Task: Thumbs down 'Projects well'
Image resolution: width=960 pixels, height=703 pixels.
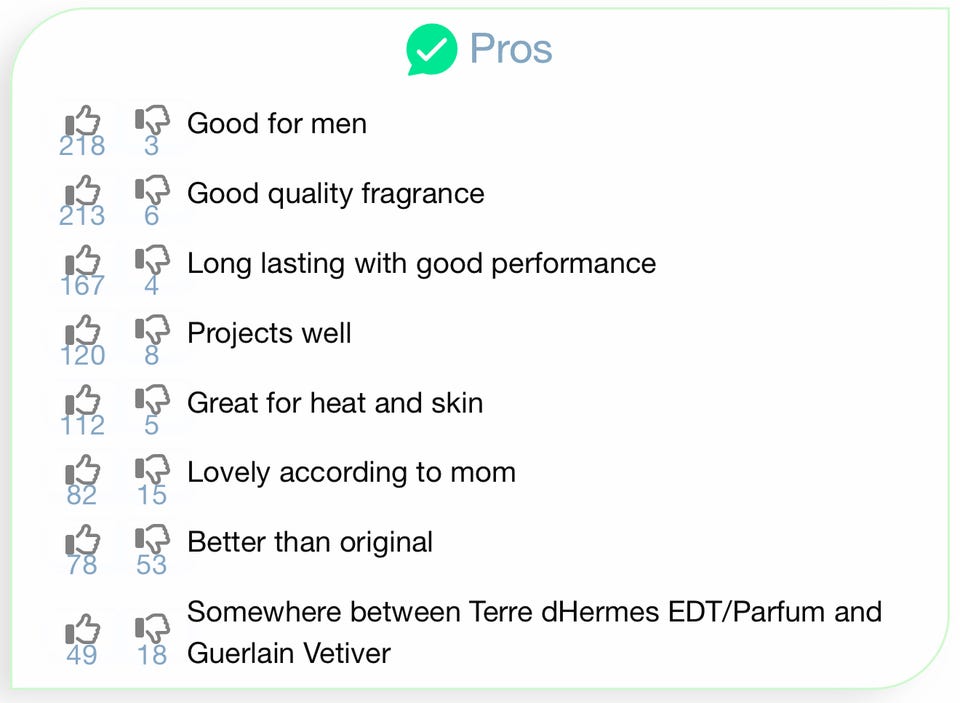Action: tap(152, 332)
